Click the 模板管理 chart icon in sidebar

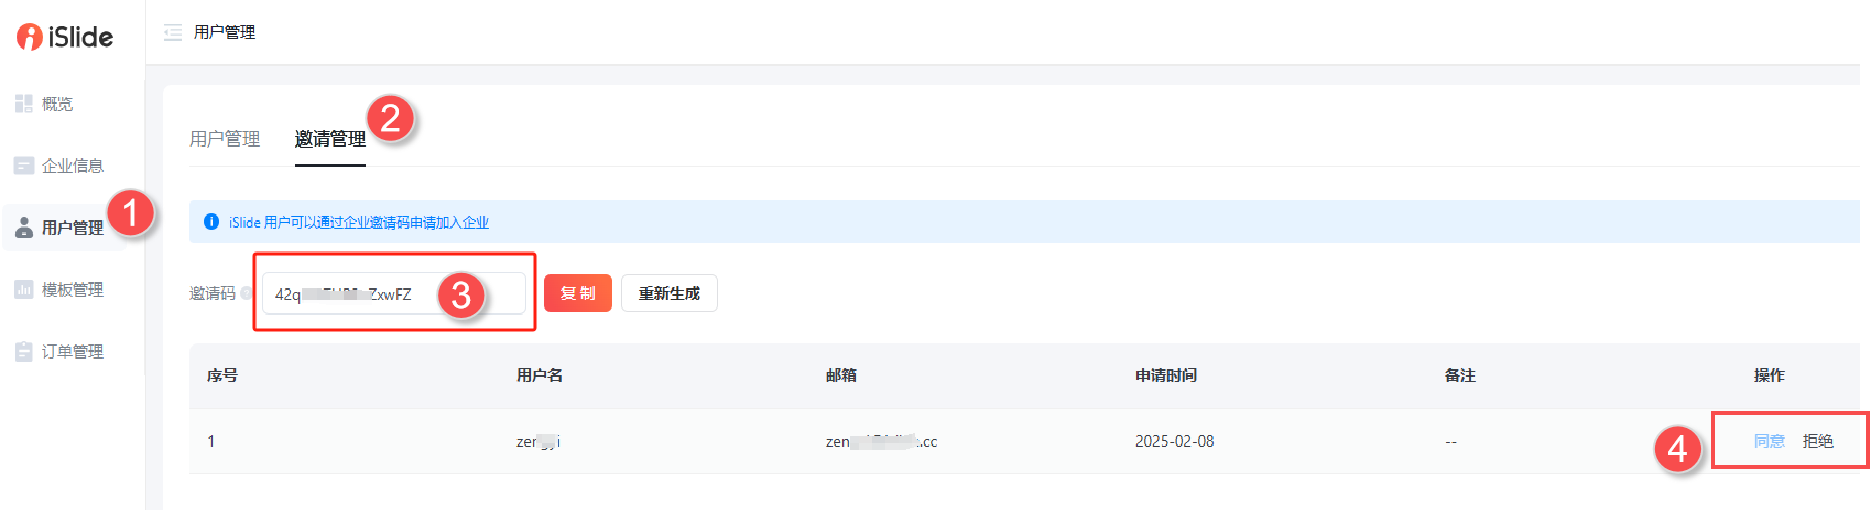24,290
